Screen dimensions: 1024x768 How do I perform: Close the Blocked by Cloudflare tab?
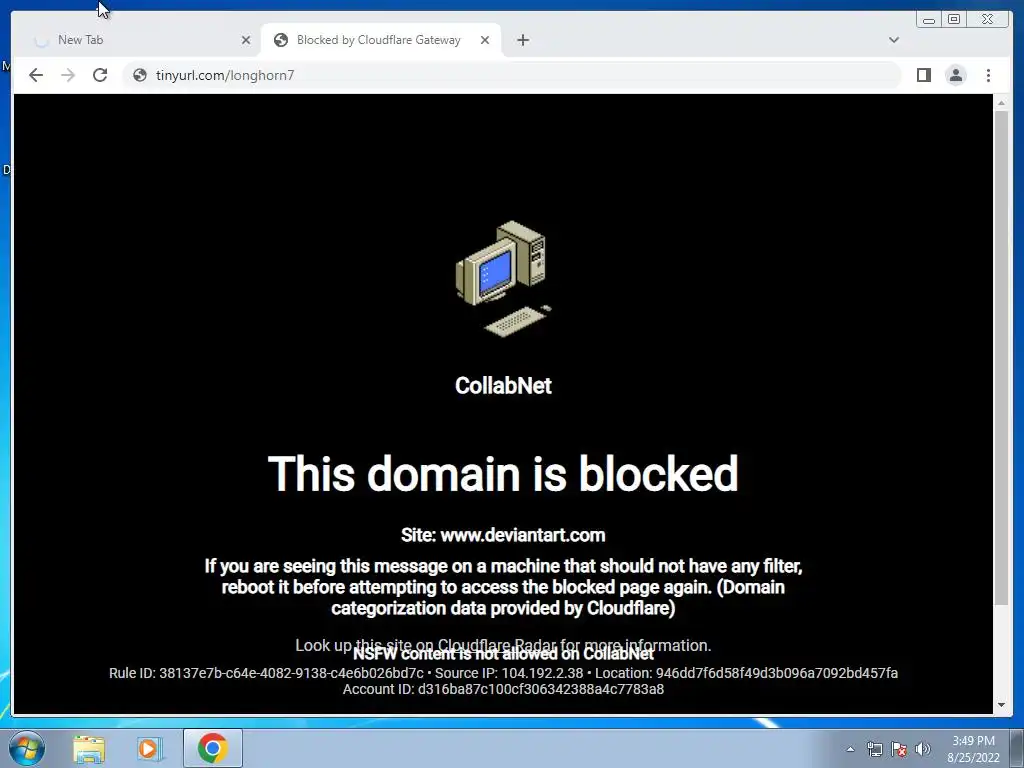[x=485, y=40]
